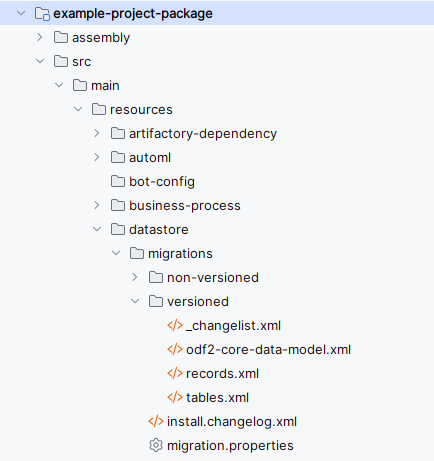Click the XML icon beside records.xml
The width and height of the screenshot is (434, 461).
175,374
